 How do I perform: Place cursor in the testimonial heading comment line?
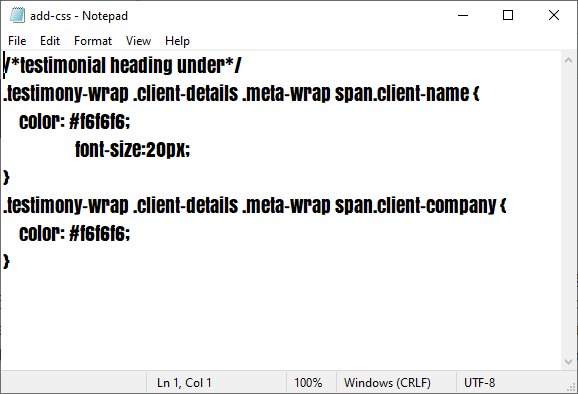tap(122, 65)
